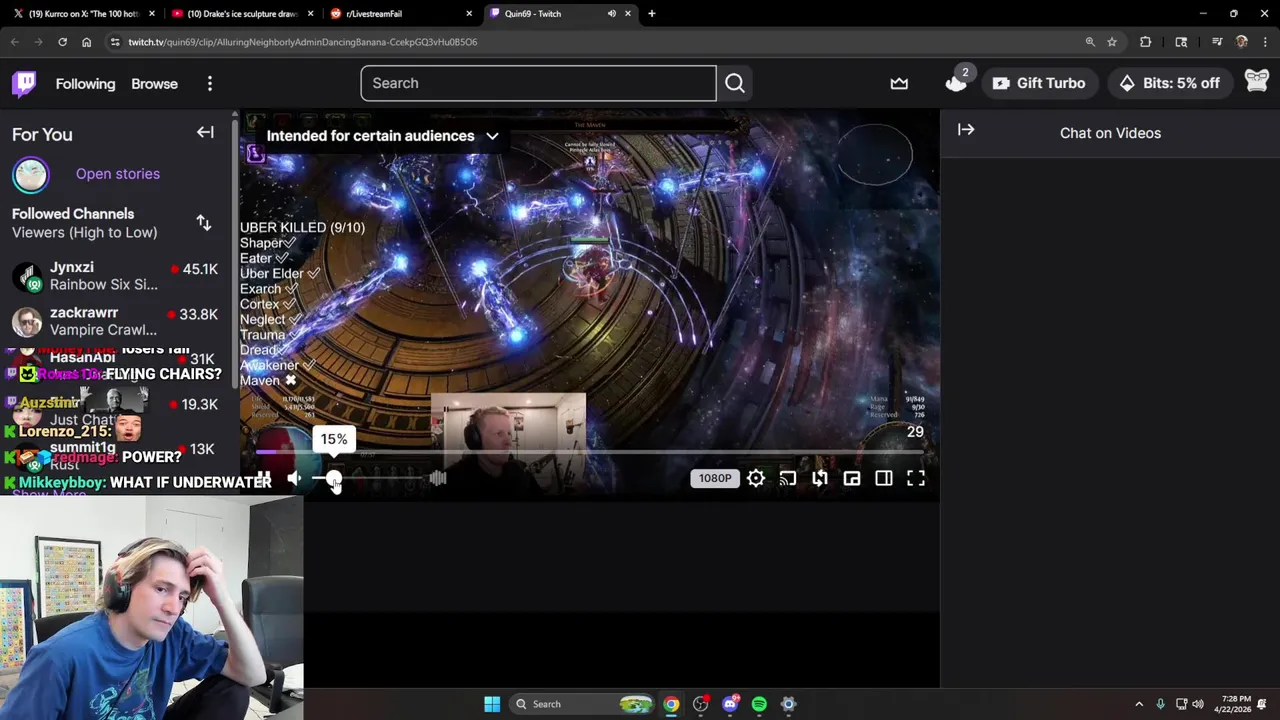The height and width of the screenshot is (720, 1280).
Task: Click the volume slider at 15%
Action: point(334,479)
